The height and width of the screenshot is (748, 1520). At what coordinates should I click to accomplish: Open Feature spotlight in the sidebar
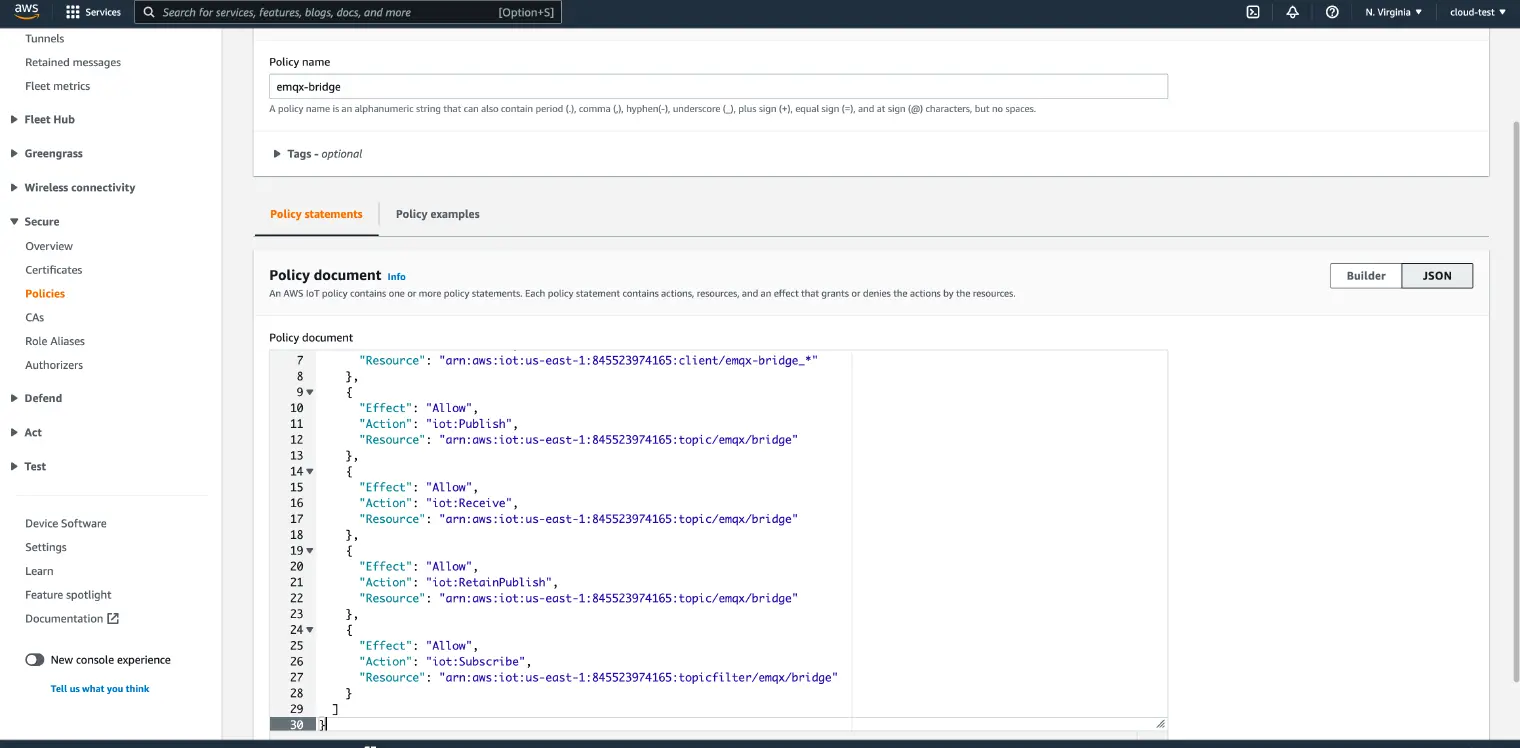(69, 595)
